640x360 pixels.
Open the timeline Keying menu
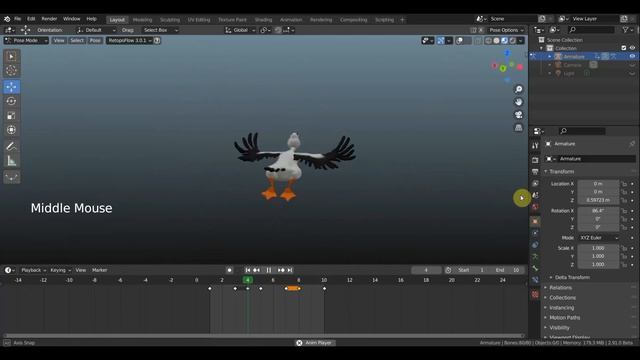pyautogui.click(x=60, y=270)
